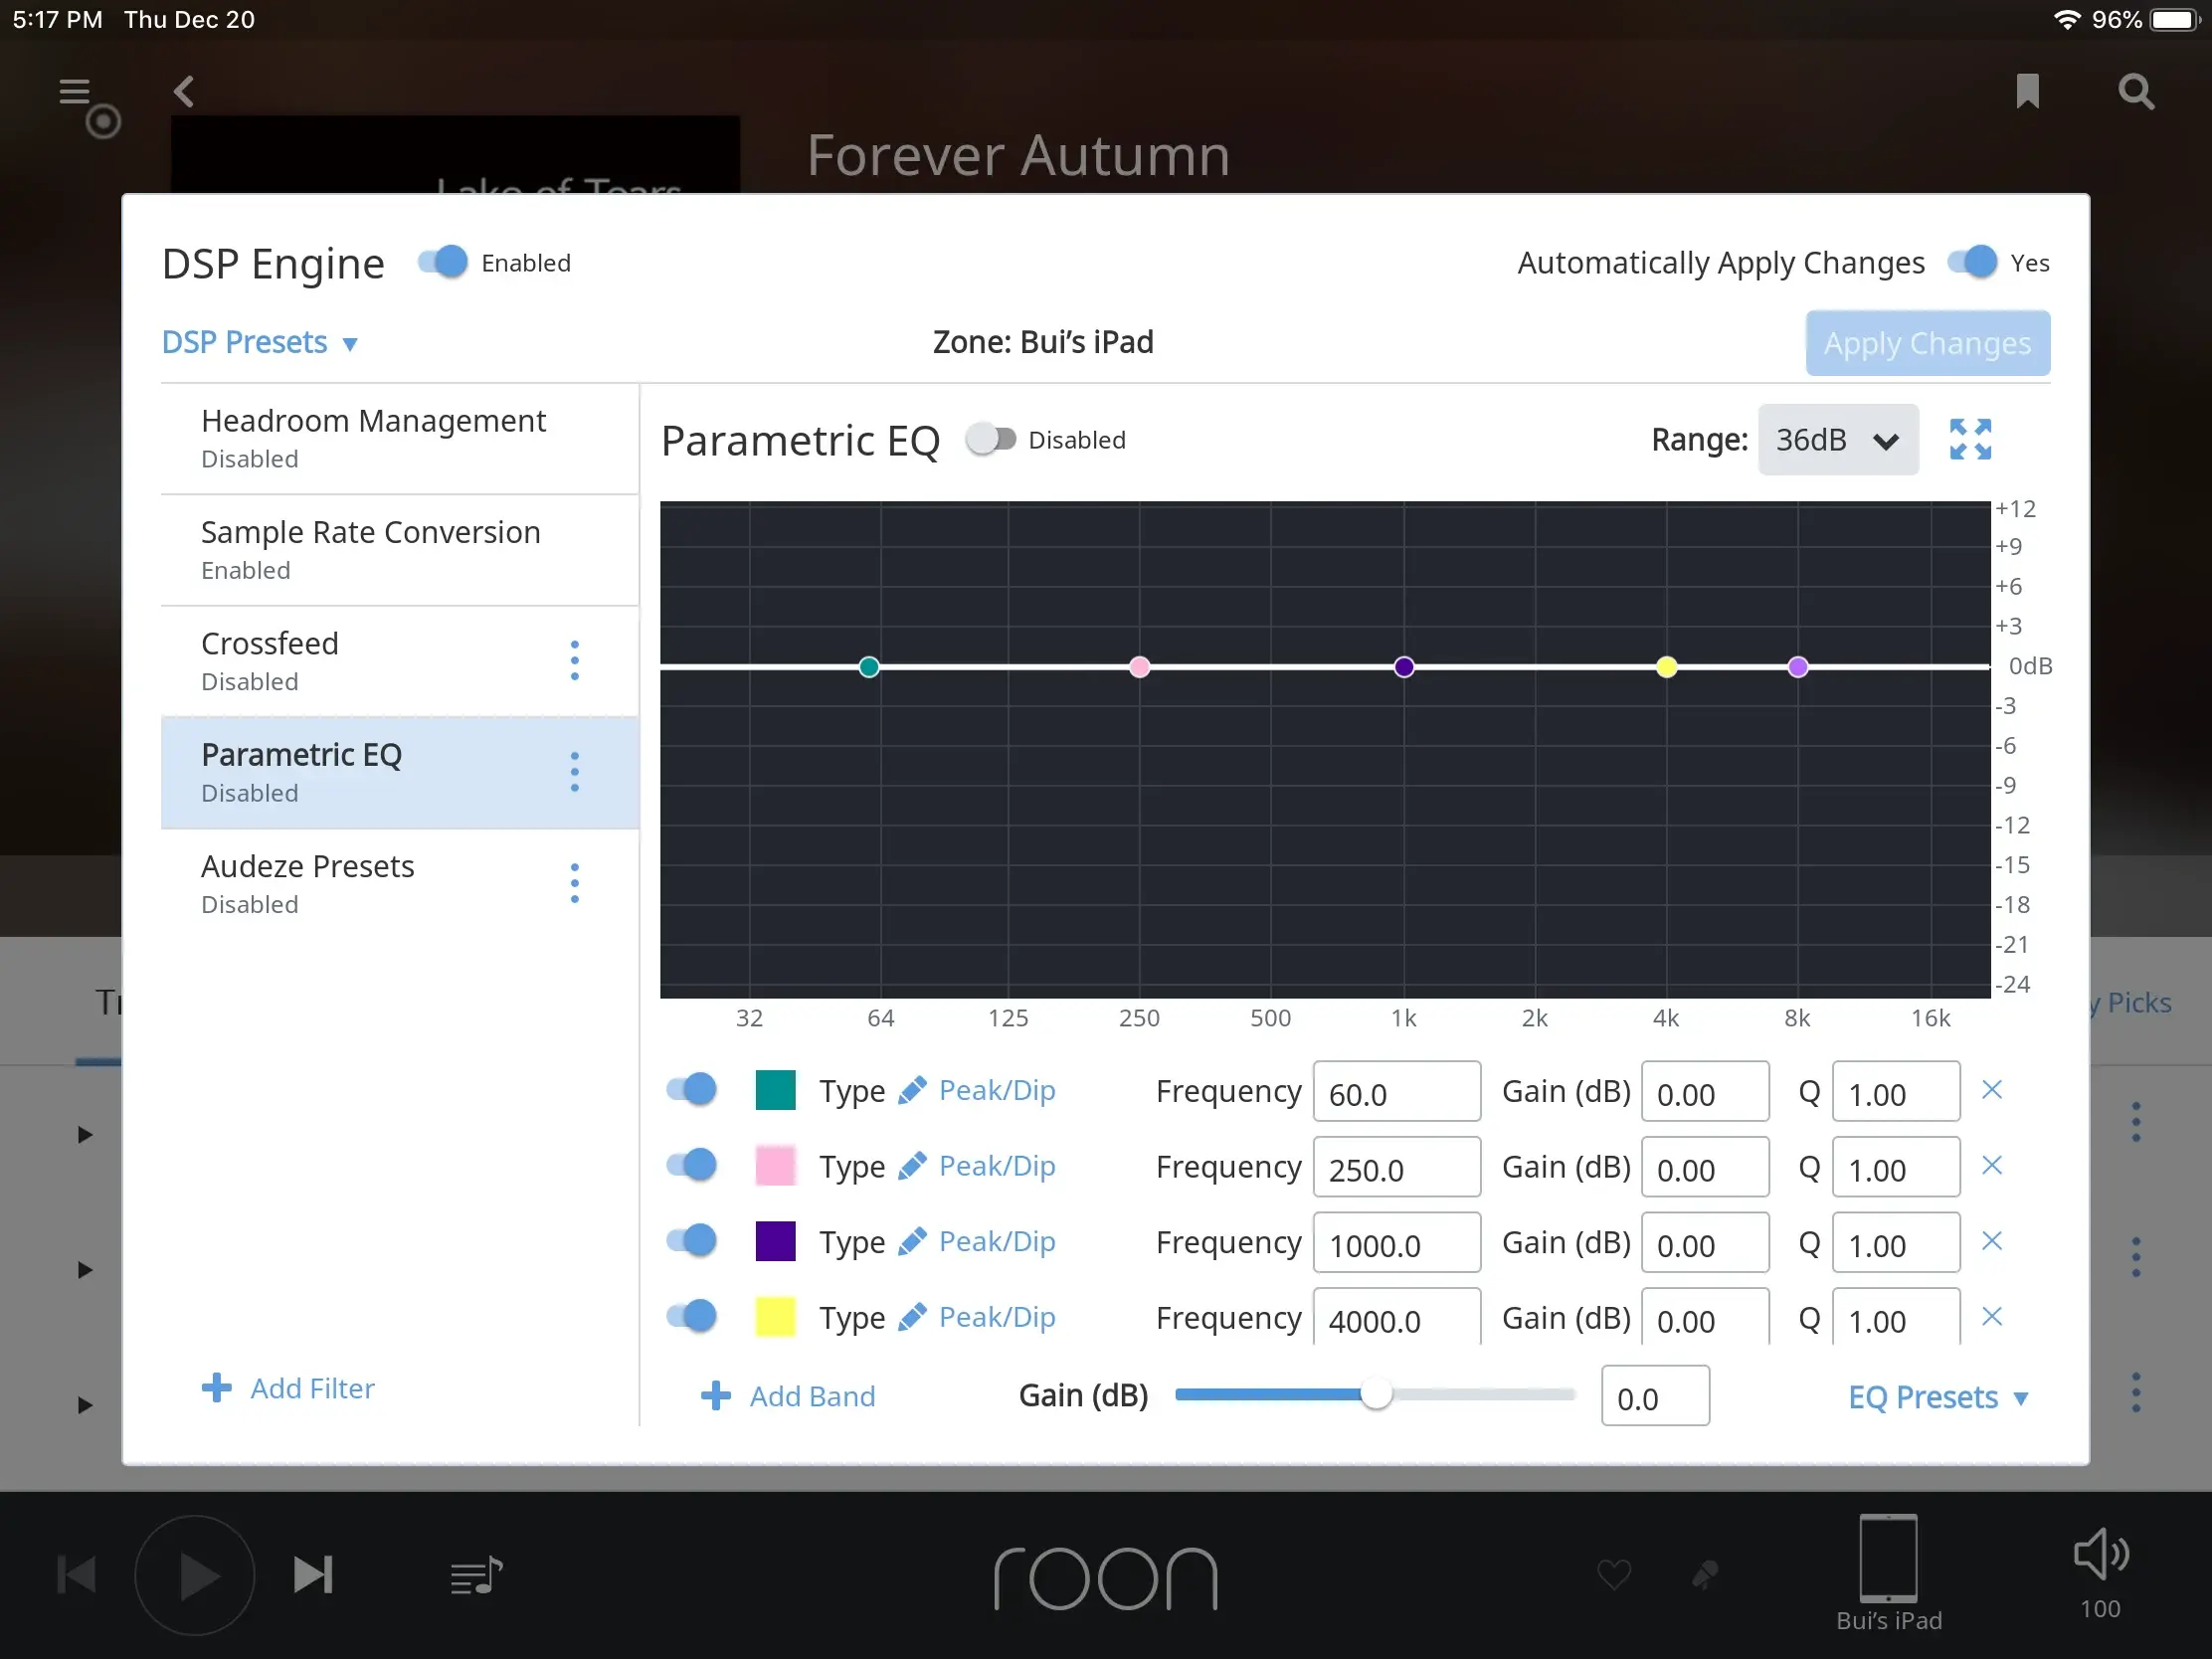Expand the DSP Presets dropdown
This screenshot has height=1659, width=2212.
point(260,343)
